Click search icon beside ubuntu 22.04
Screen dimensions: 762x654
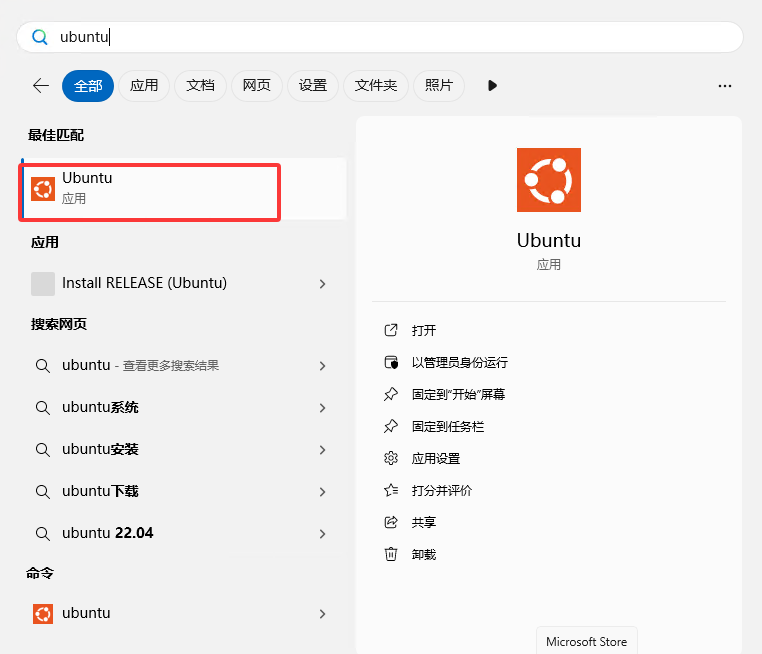pyautogui.click(x=43, y=534)
